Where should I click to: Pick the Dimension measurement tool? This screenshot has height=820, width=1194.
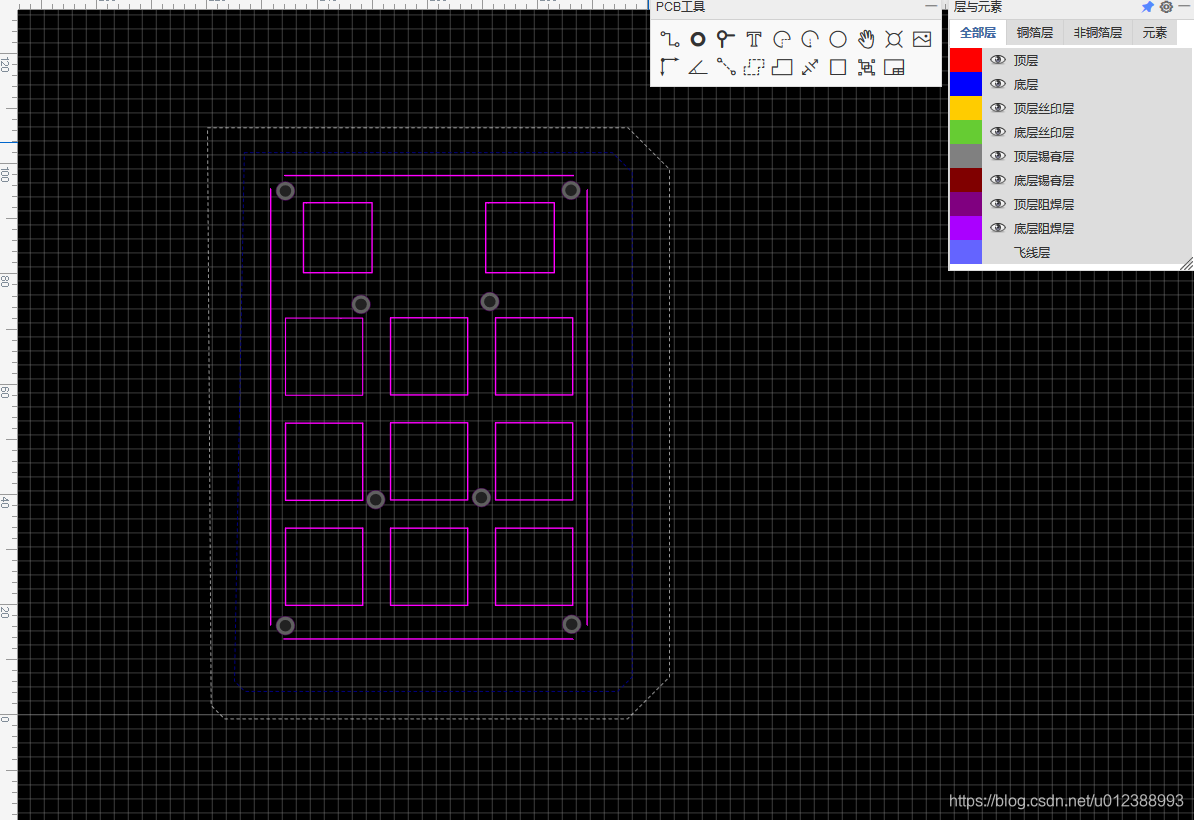[810, 67]
